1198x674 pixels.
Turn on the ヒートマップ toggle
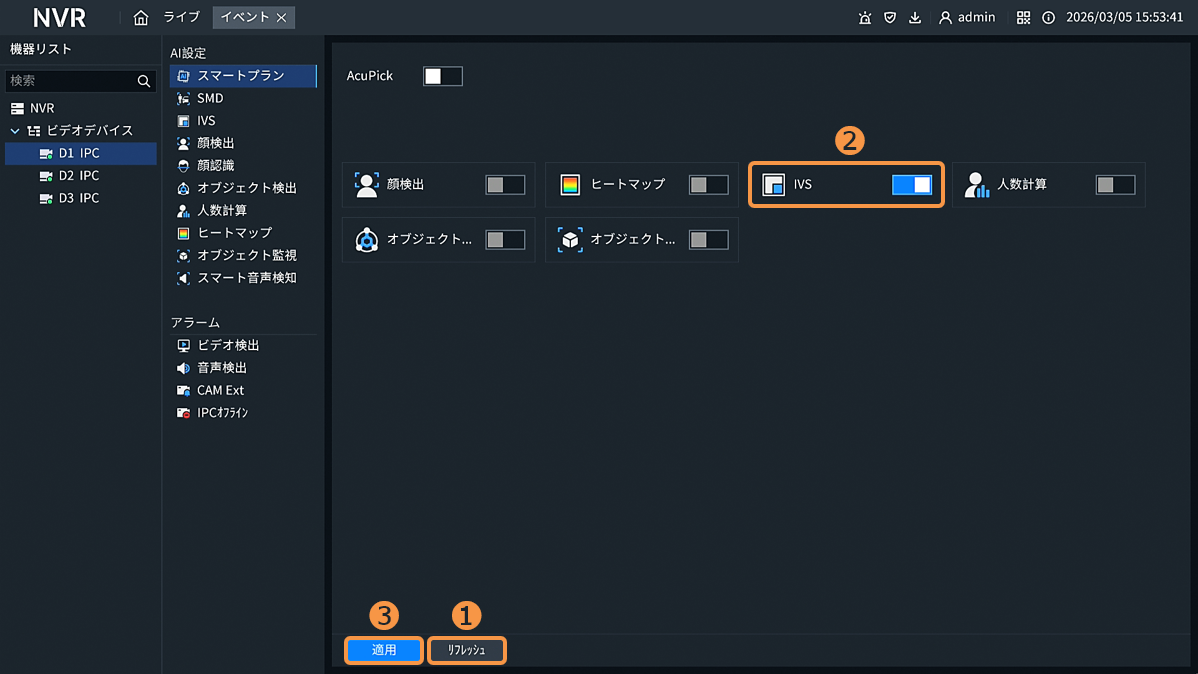pos(709,185)
